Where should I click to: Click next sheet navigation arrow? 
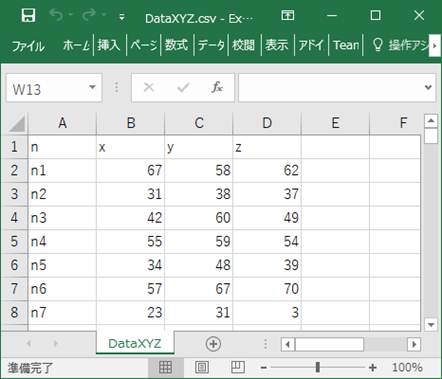pos(55,343)
